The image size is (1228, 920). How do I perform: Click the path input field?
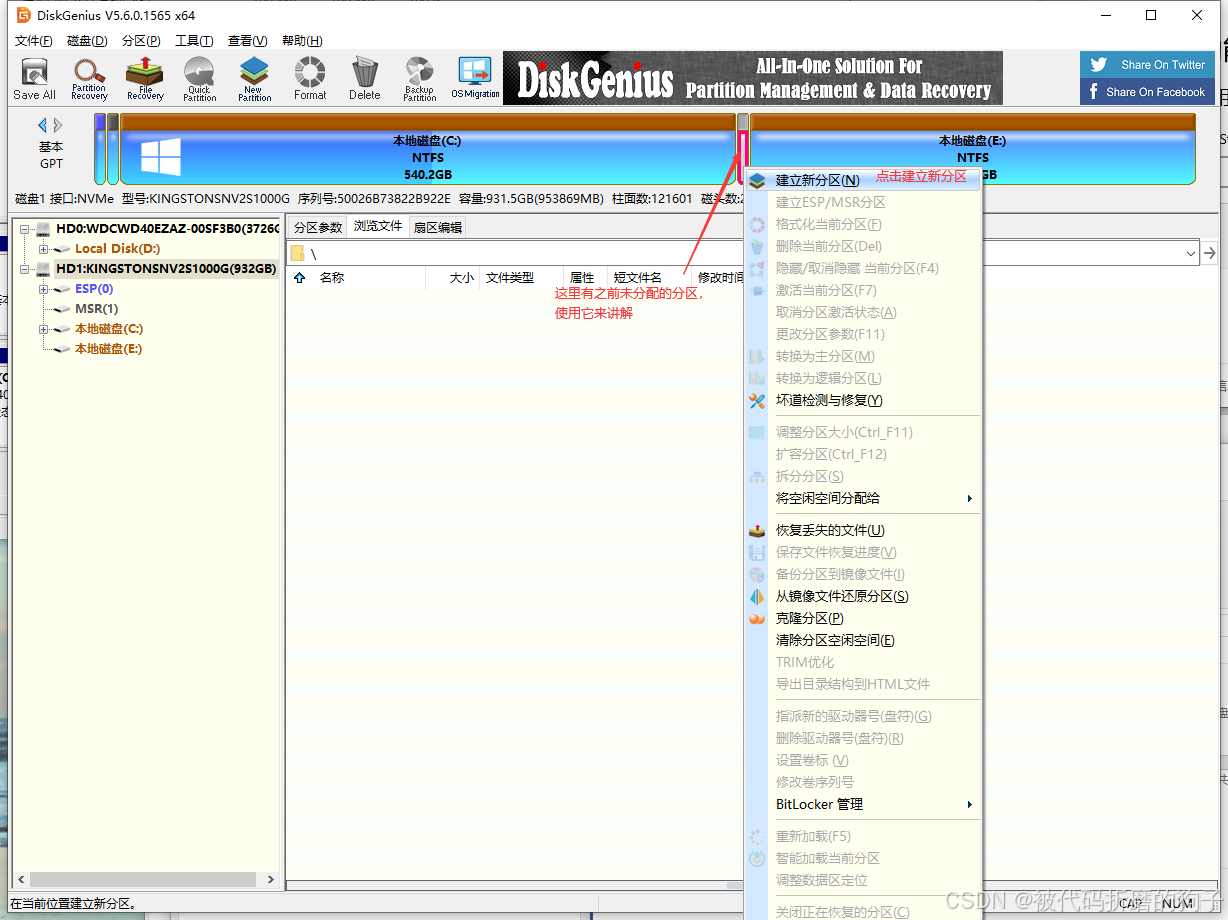tap(744, 254)
